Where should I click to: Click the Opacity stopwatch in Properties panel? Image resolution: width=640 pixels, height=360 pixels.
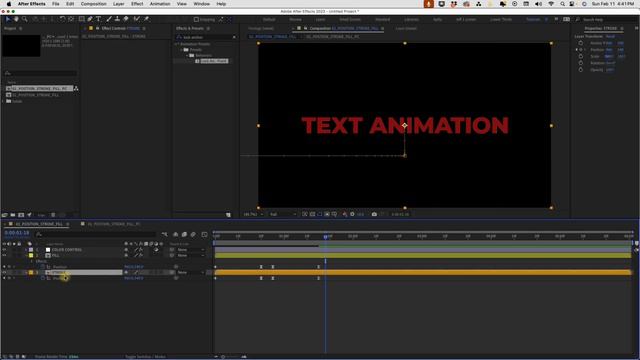point(581,69)
